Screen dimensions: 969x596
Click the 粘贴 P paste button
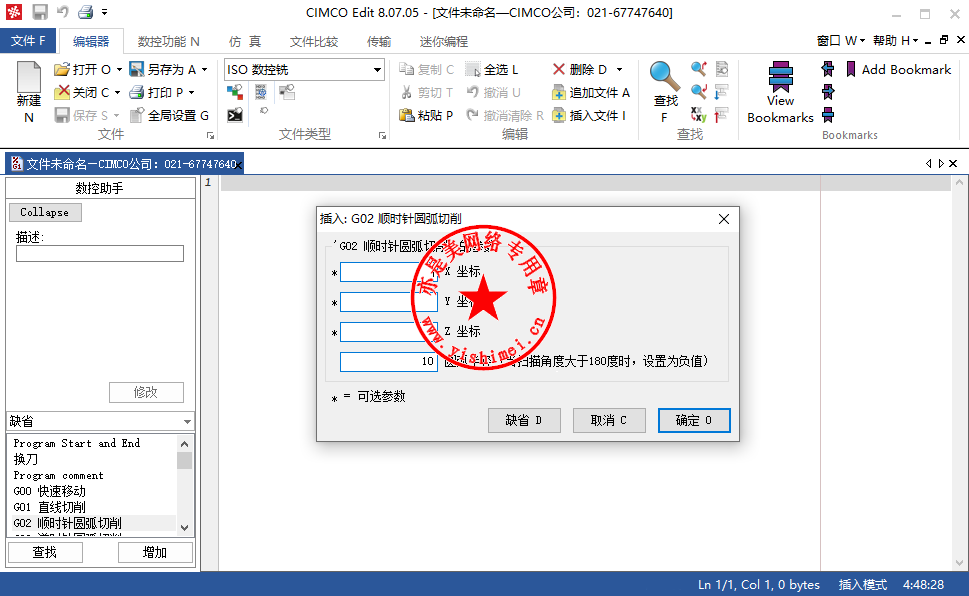pos(426,115)
